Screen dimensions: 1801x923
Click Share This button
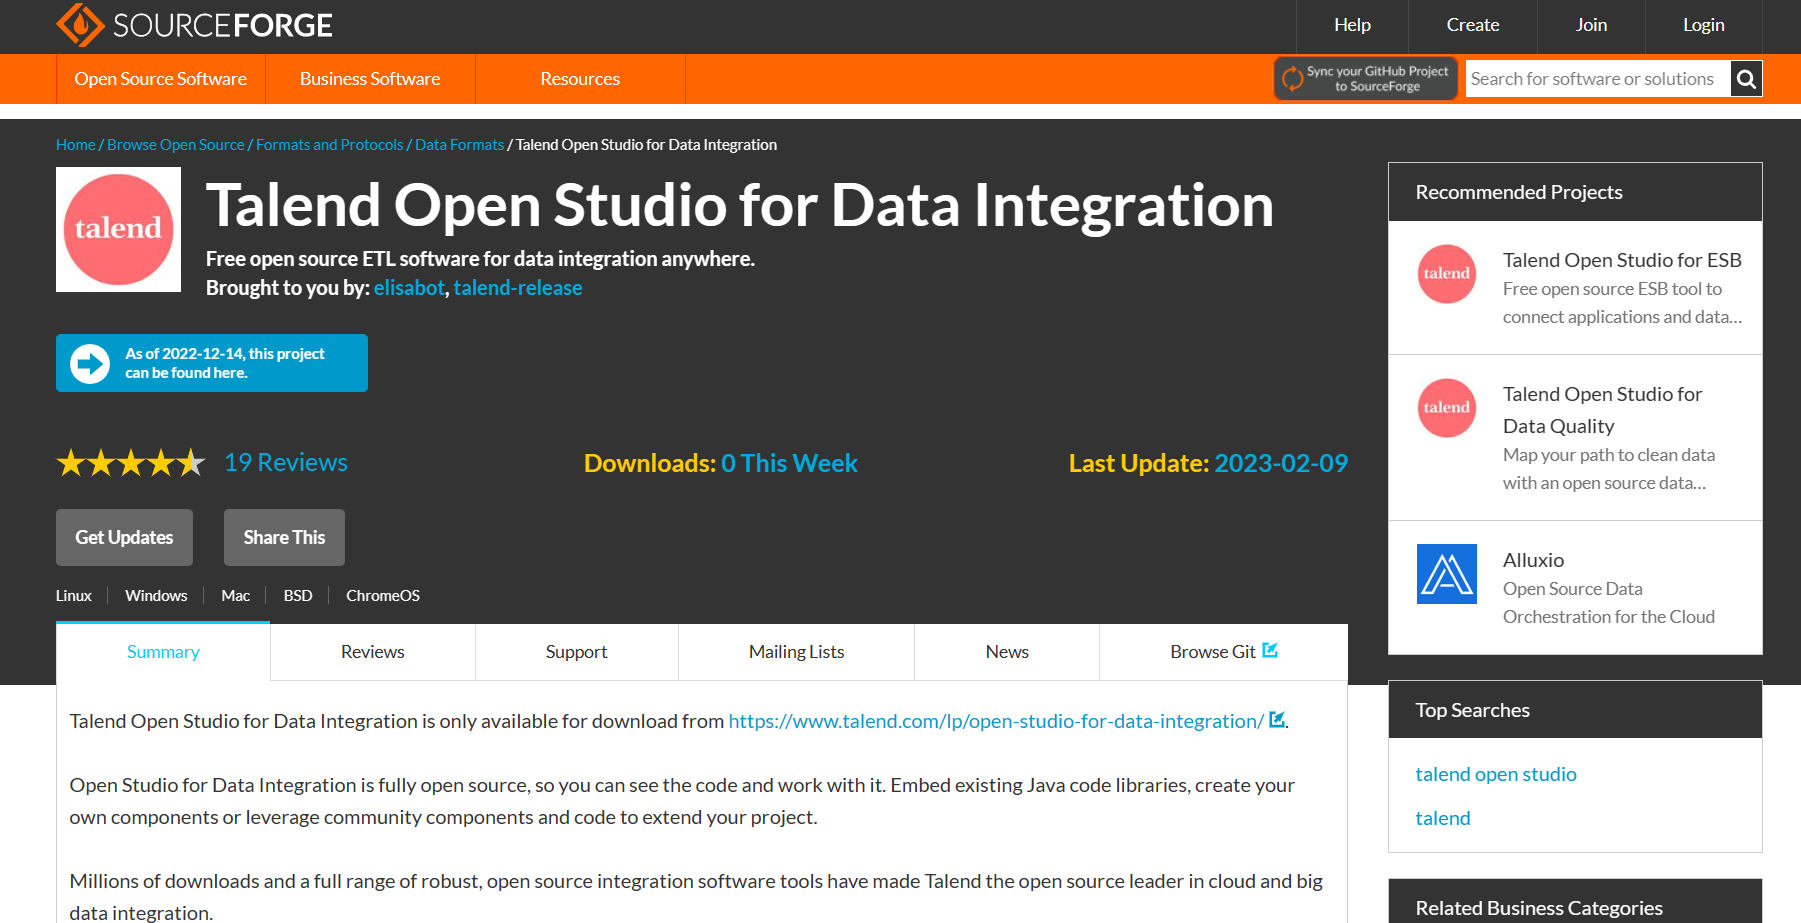point(284,538)
